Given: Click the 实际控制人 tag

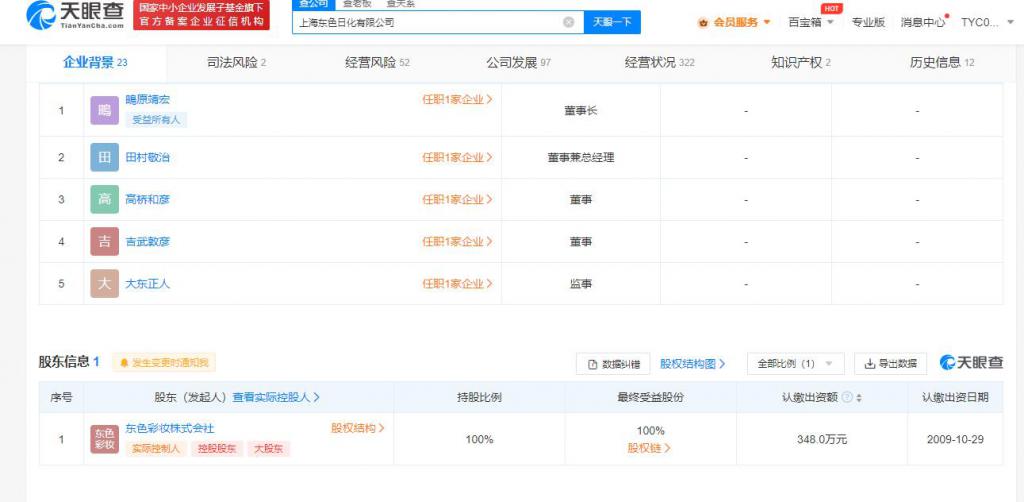Looking at the screenshot, I should click(x=156, y=449).
